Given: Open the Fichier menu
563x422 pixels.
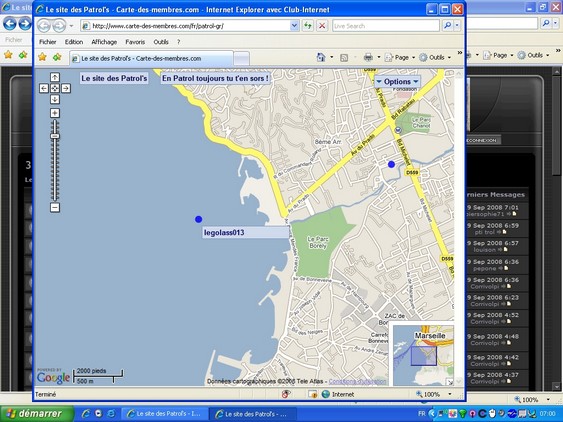Looking at the screenshot, I should coord(47,42).
